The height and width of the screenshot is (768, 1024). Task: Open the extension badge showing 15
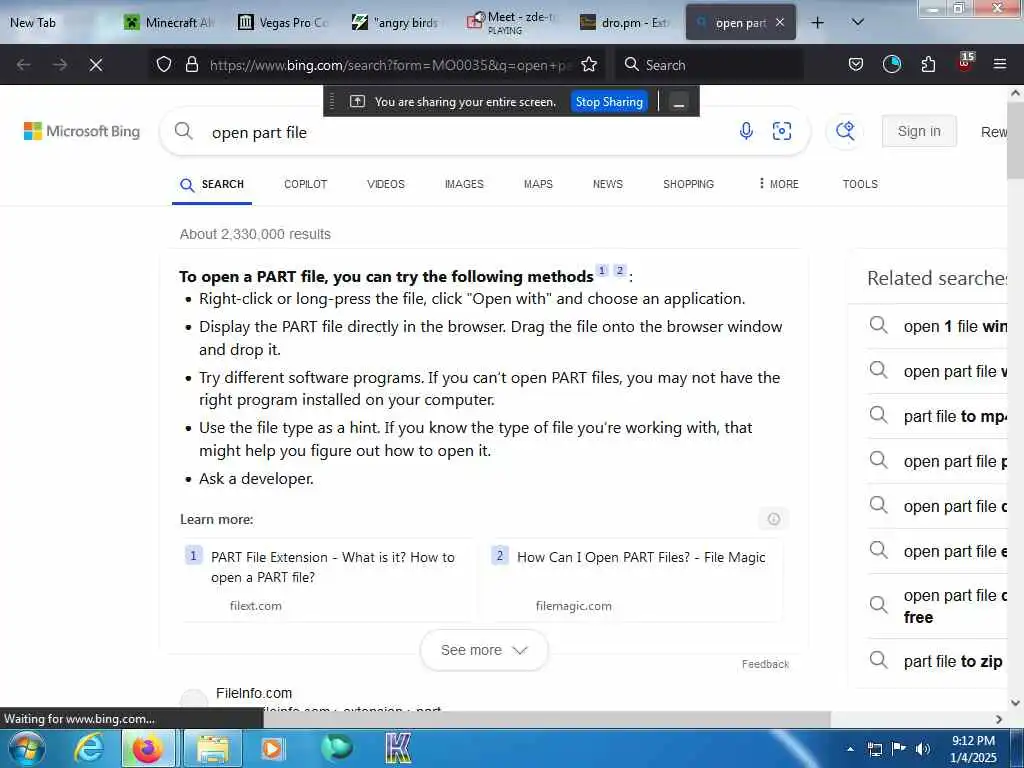(x=965, y=62)
